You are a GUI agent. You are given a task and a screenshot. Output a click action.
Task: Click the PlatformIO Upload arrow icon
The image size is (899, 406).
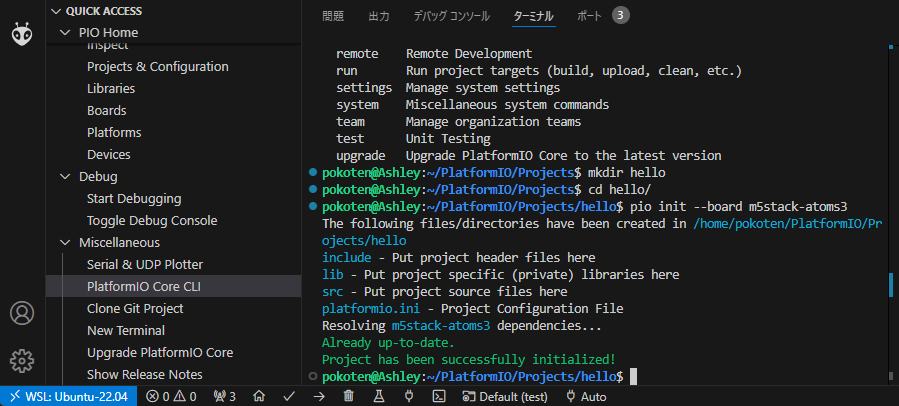click(319, 396)
